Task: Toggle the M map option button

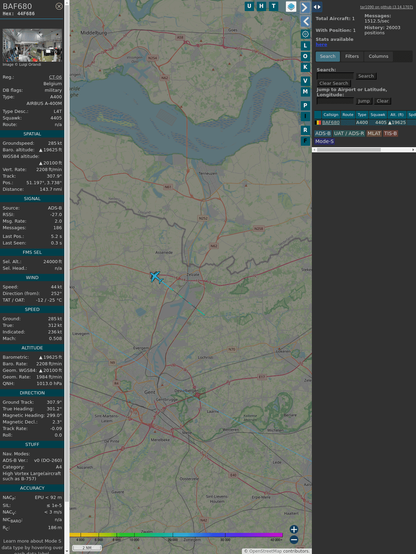Action: (305, 92)
